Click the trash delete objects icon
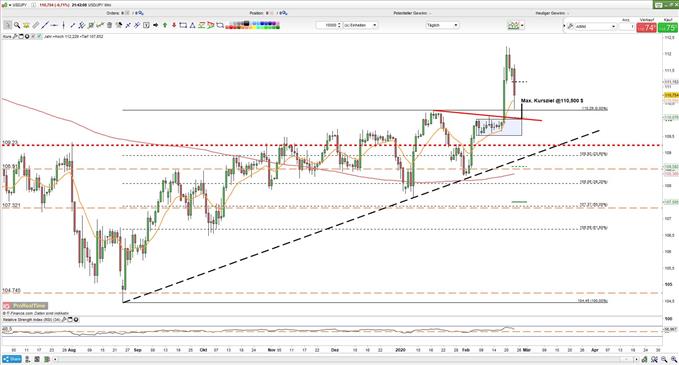The image size is (679, 365). [109, 25]
